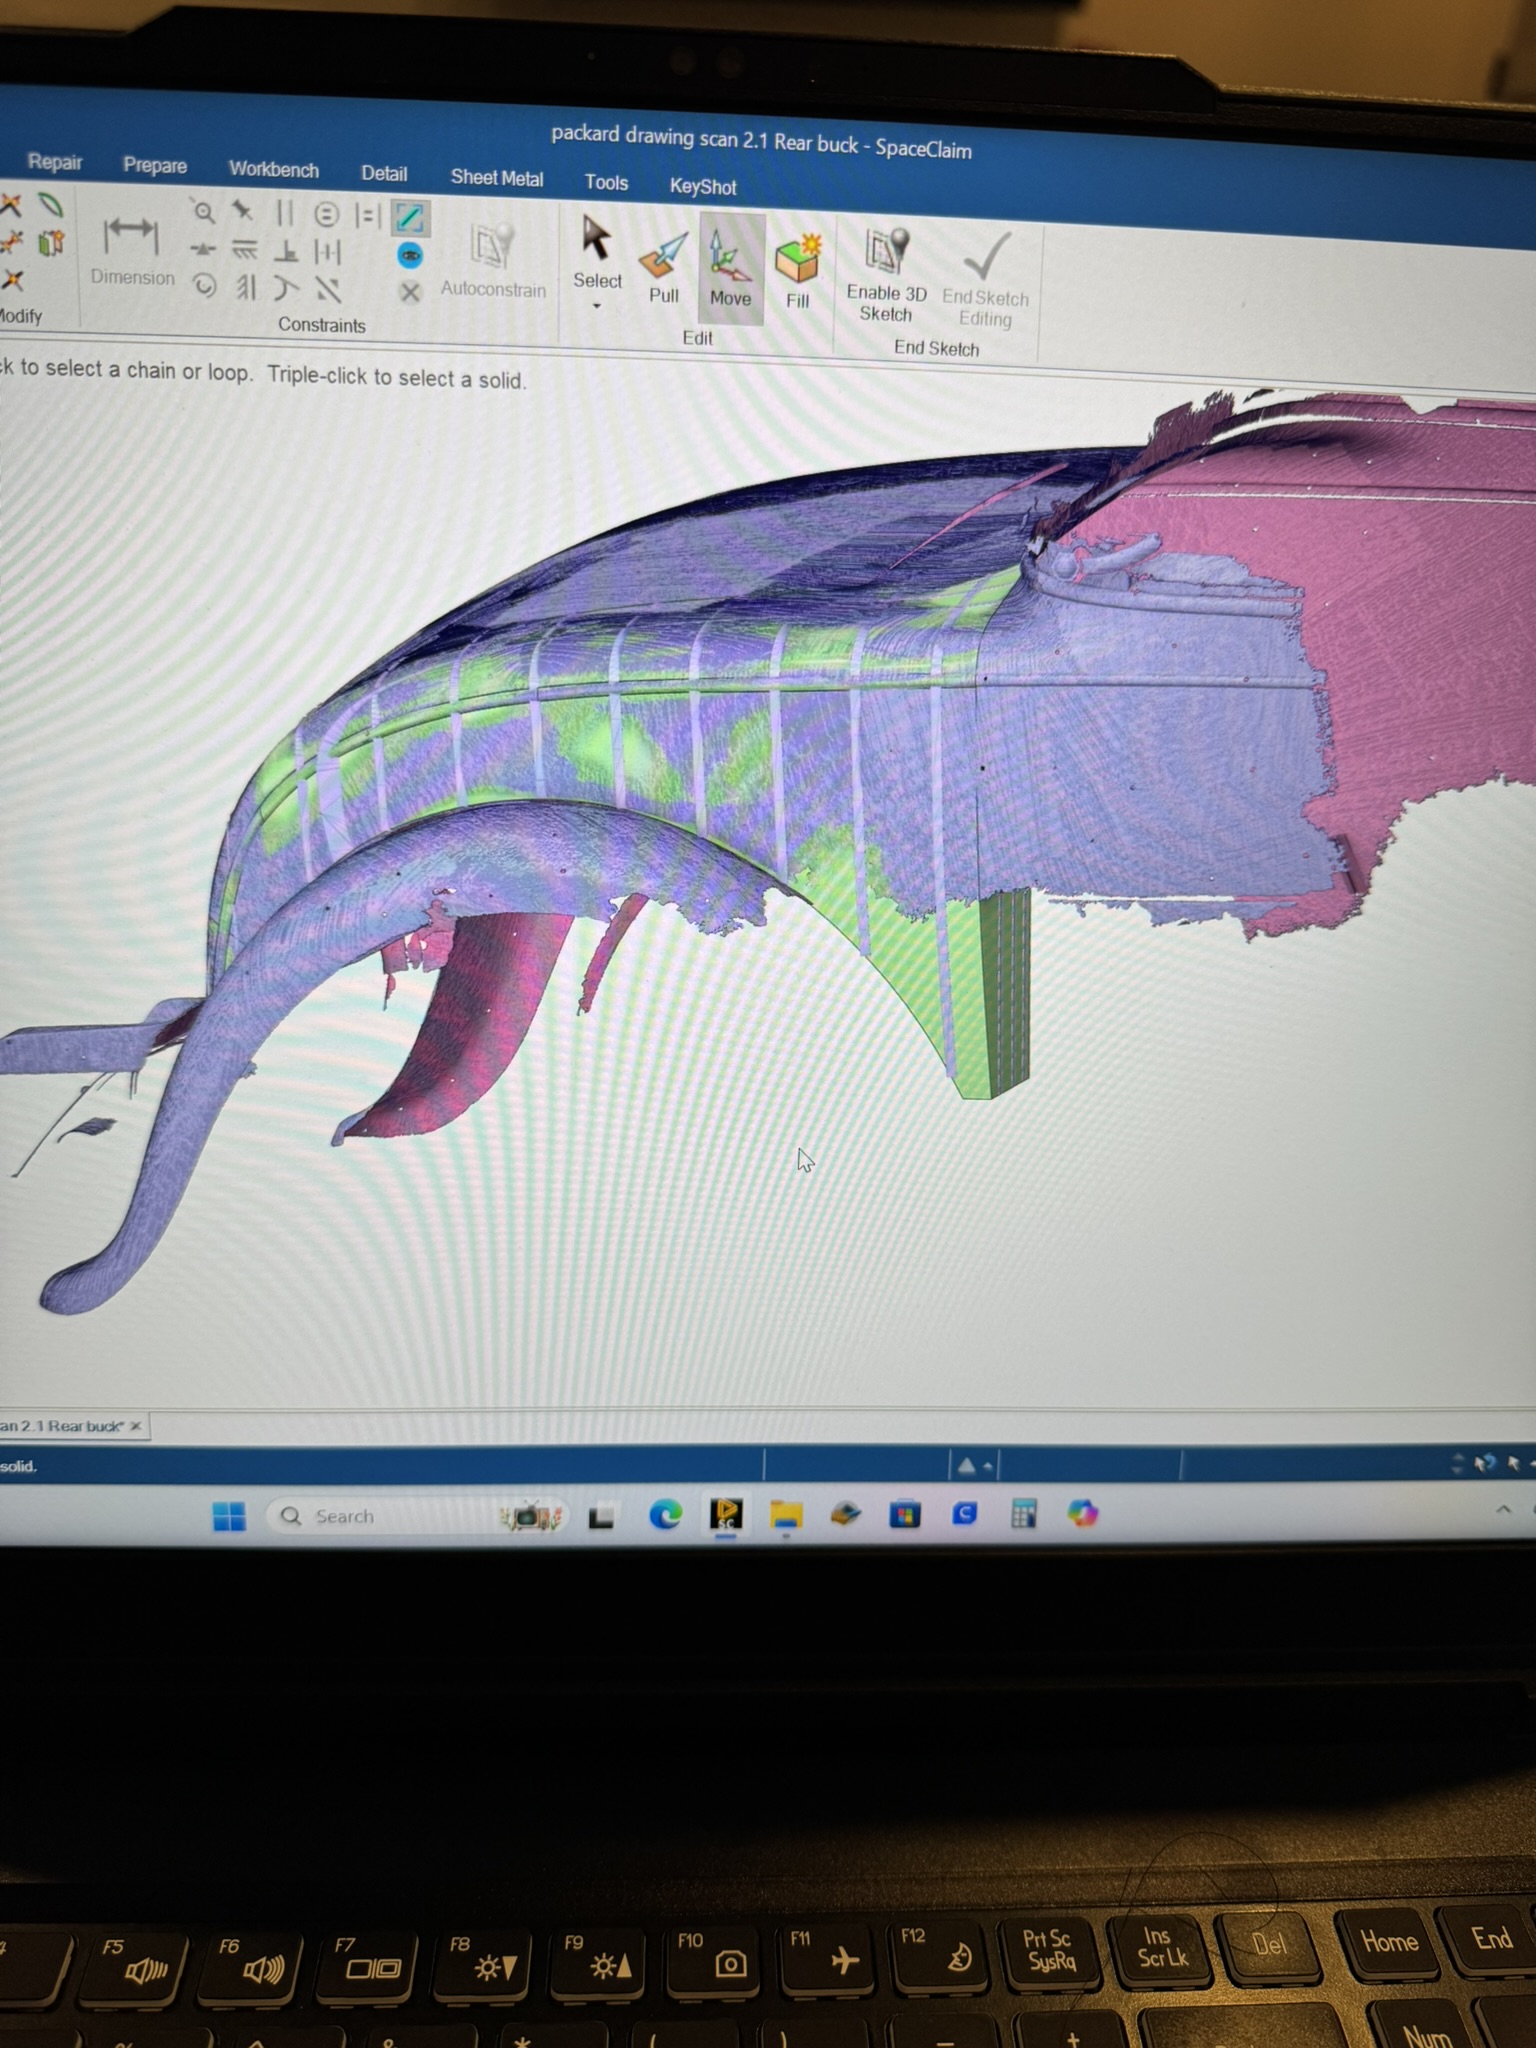
Task: Click the status bar cursor selection icon
Action: coord(1513,1463)
